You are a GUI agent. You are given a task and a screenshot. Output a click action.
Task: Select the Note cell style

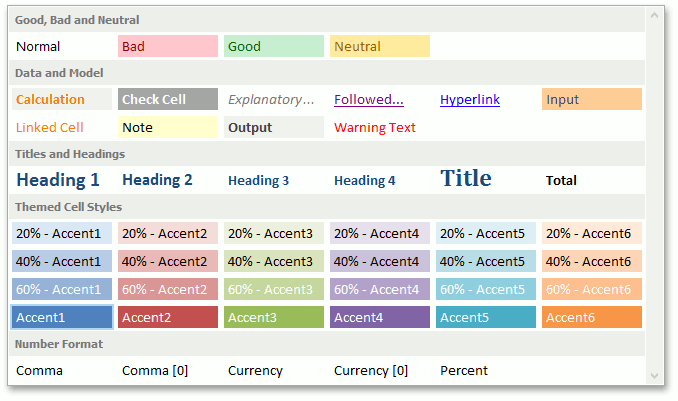167,127
